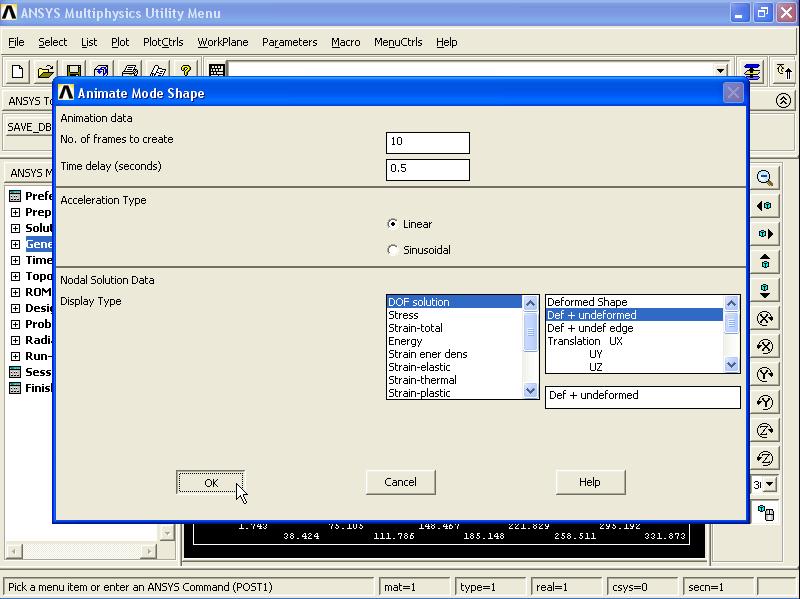Screen dimensions: 800x599
Task: Click the Open ANSYS file icon
Action: pyautogui.click(x=45, y=71)
